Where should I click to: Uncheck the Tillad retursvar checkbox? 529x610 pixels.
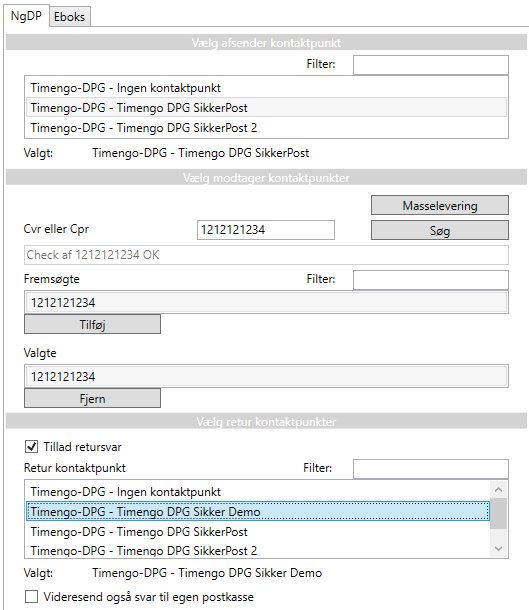tap(32, 447)
